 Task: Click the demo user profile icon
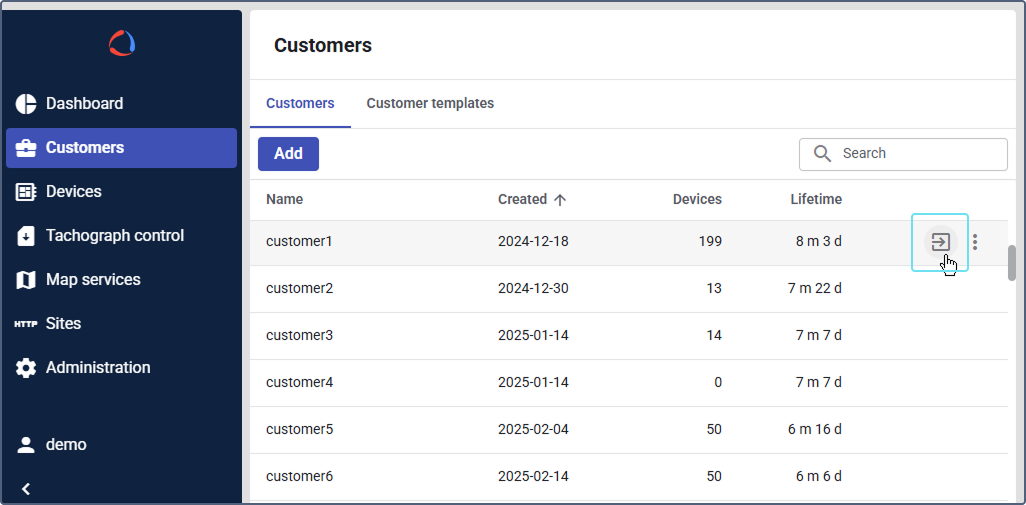(26, 445)
